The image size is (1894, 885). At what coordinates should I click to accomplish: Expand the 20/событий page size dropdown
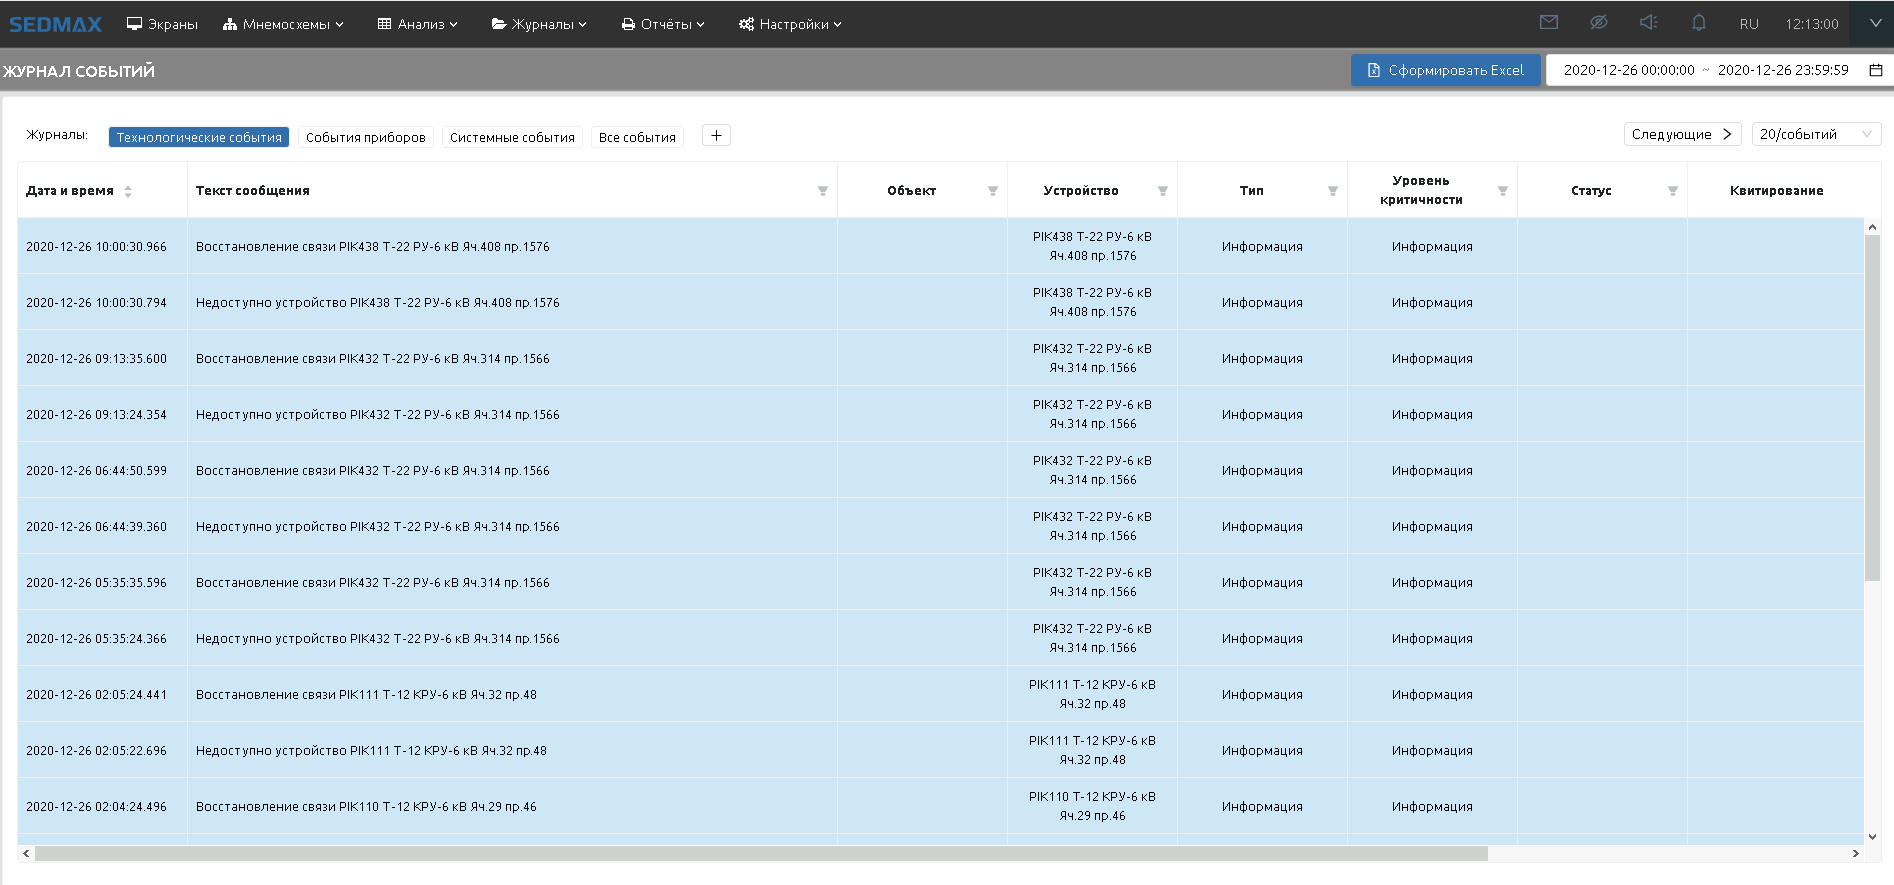[1815, 134]
